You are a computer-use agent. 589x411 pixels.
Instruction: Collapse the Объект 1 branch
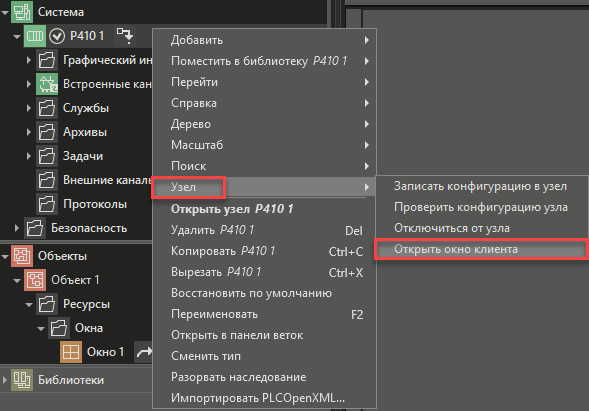pos(17,281)
